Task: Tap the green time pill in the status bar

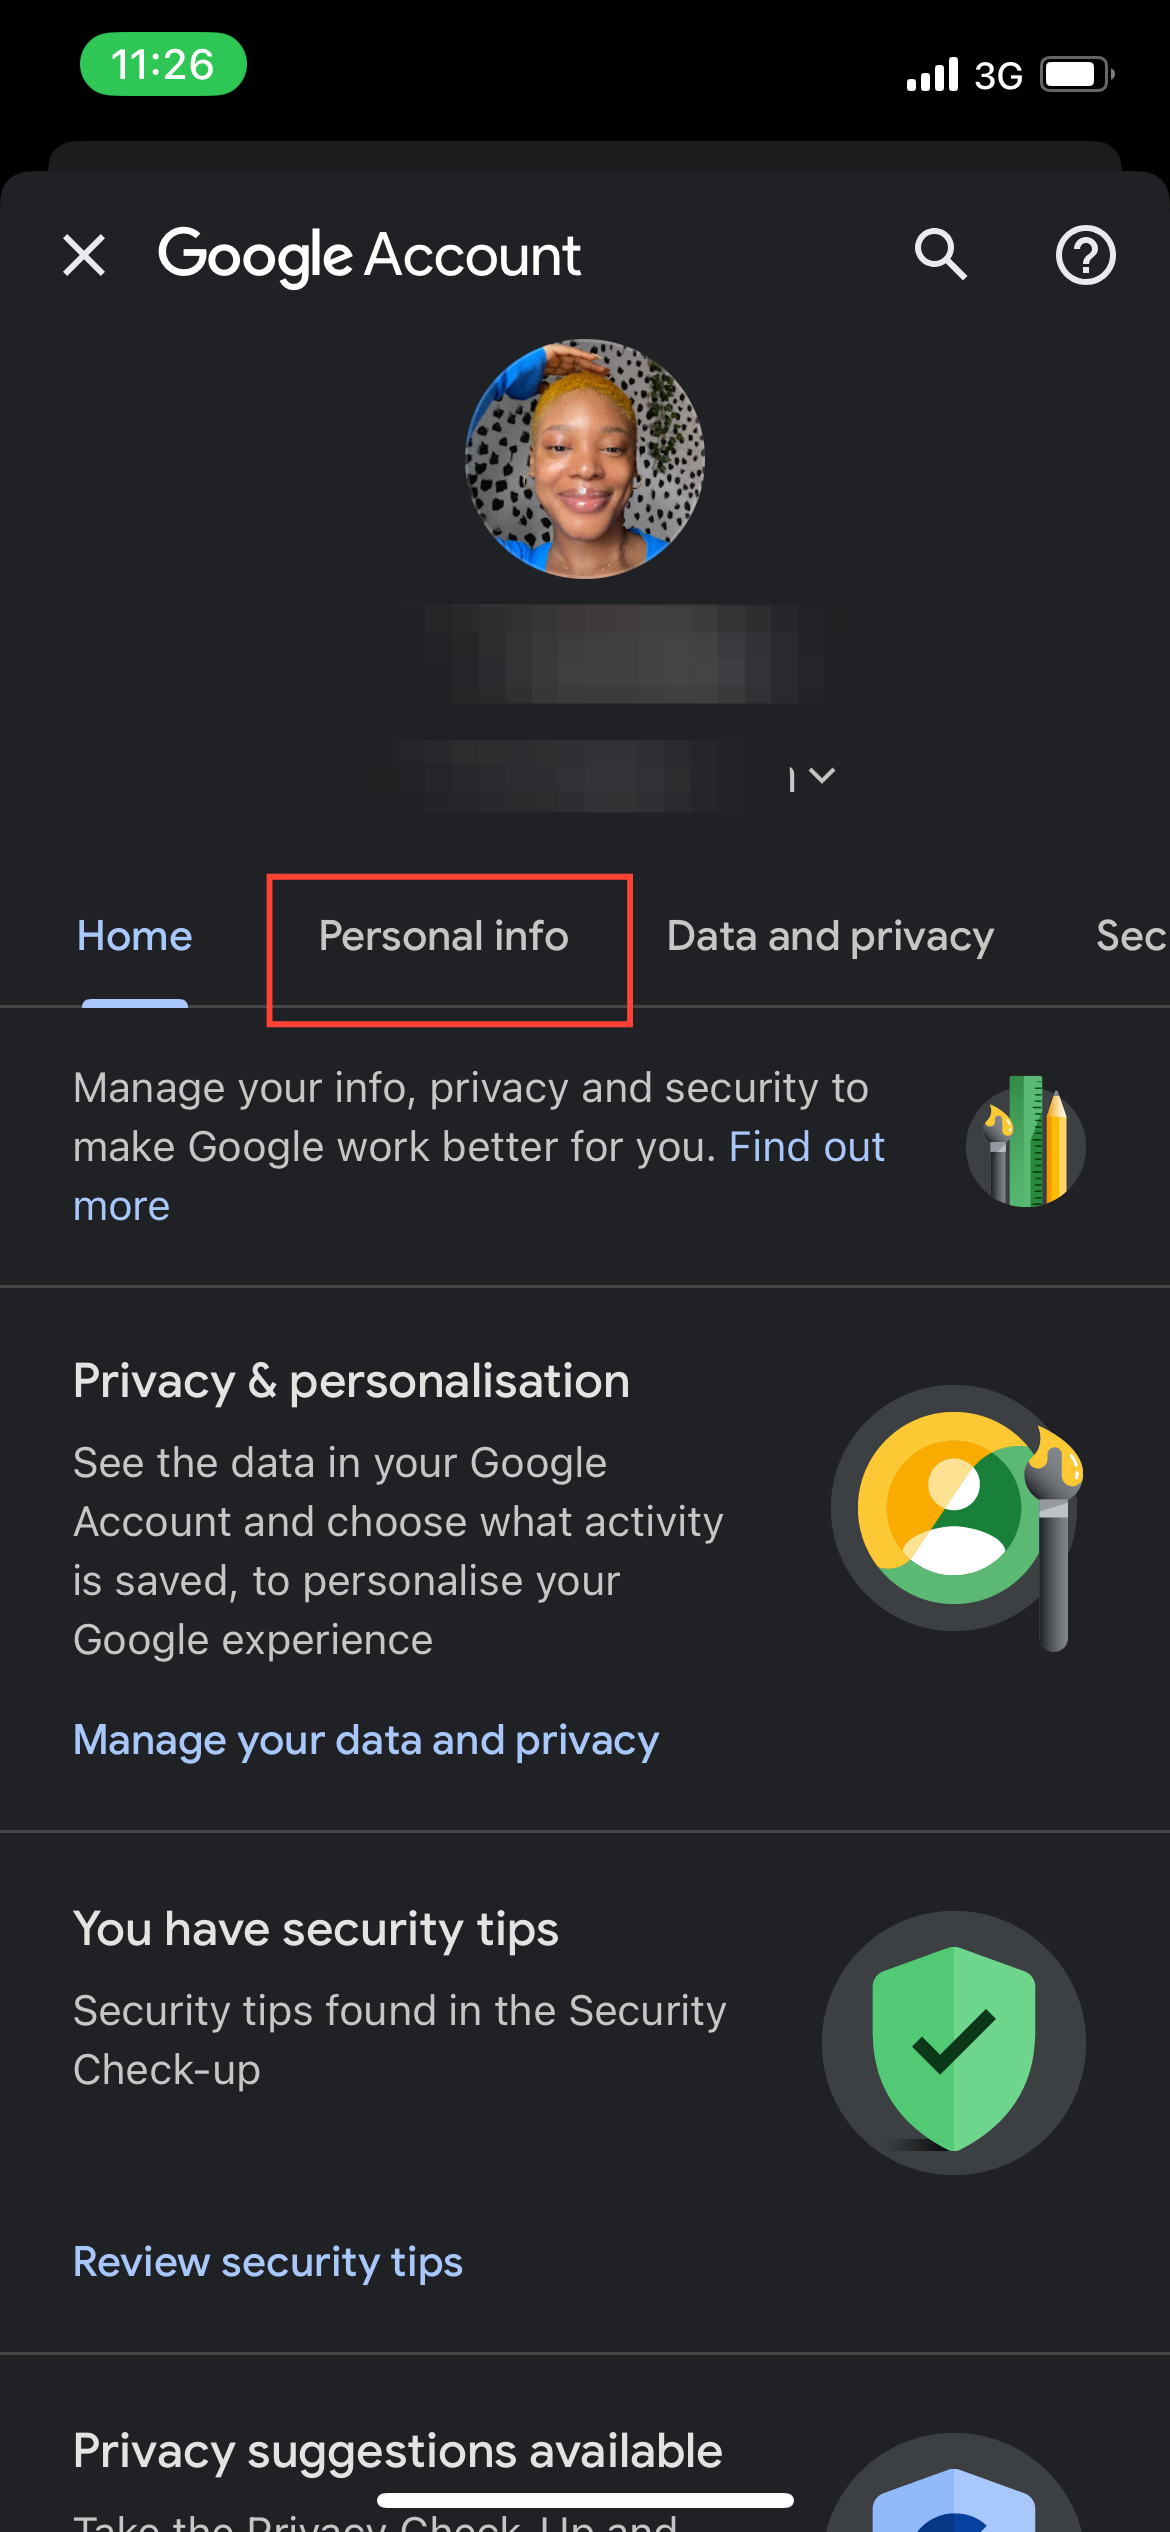Action: click(x=163, y=64)
